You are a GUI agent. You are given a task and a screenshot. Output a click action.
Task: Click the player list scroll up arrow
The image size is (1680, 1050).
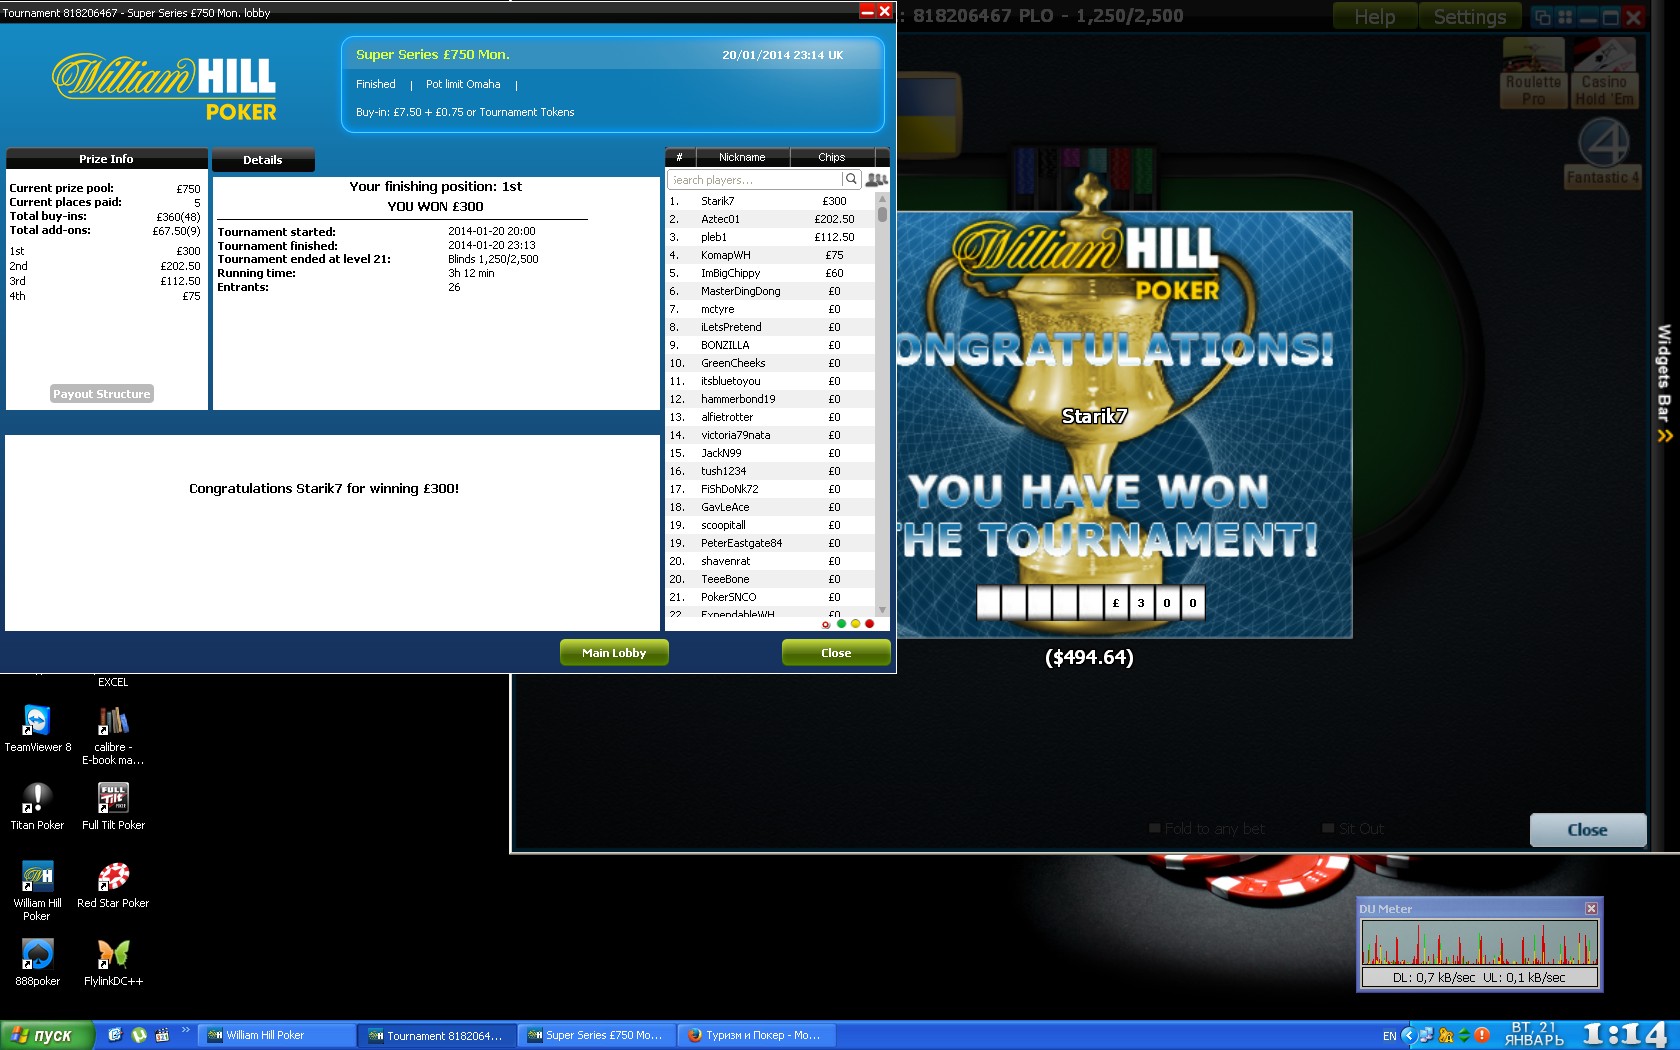tap(882, 199)
